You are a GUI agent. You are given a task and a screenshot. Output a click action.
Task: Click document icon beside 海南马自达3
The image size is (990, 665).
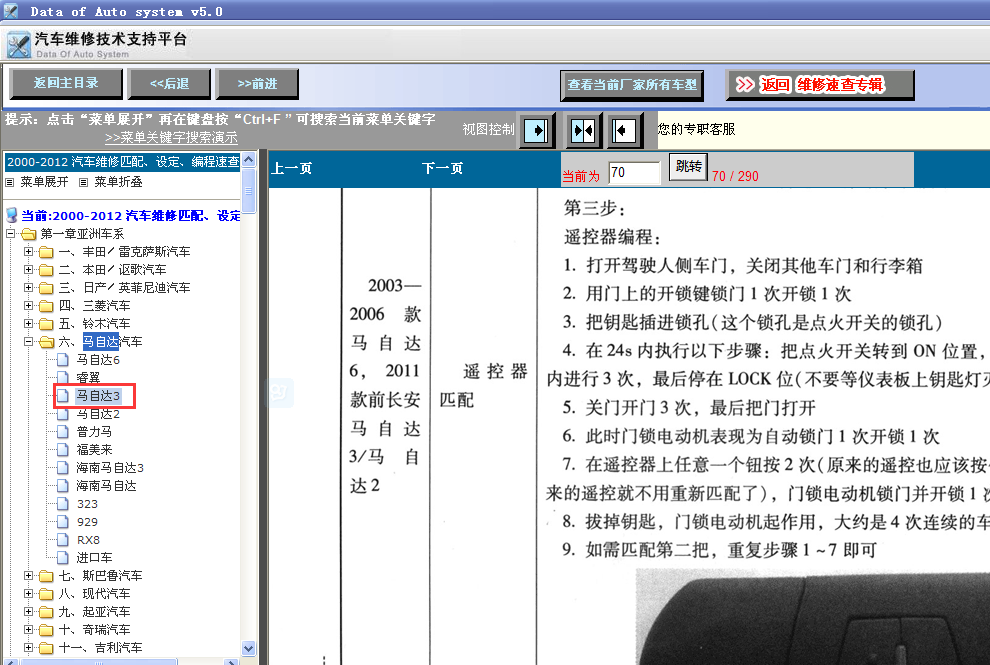[63, 468]
